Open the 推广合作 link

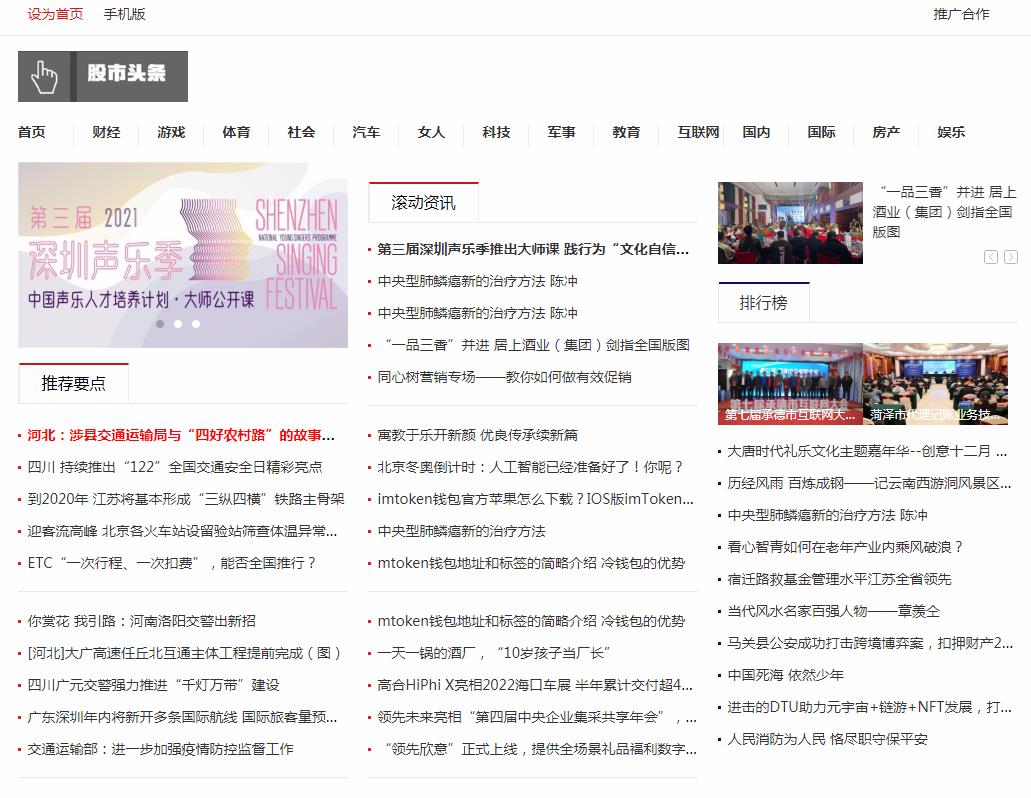coord(961,14)
